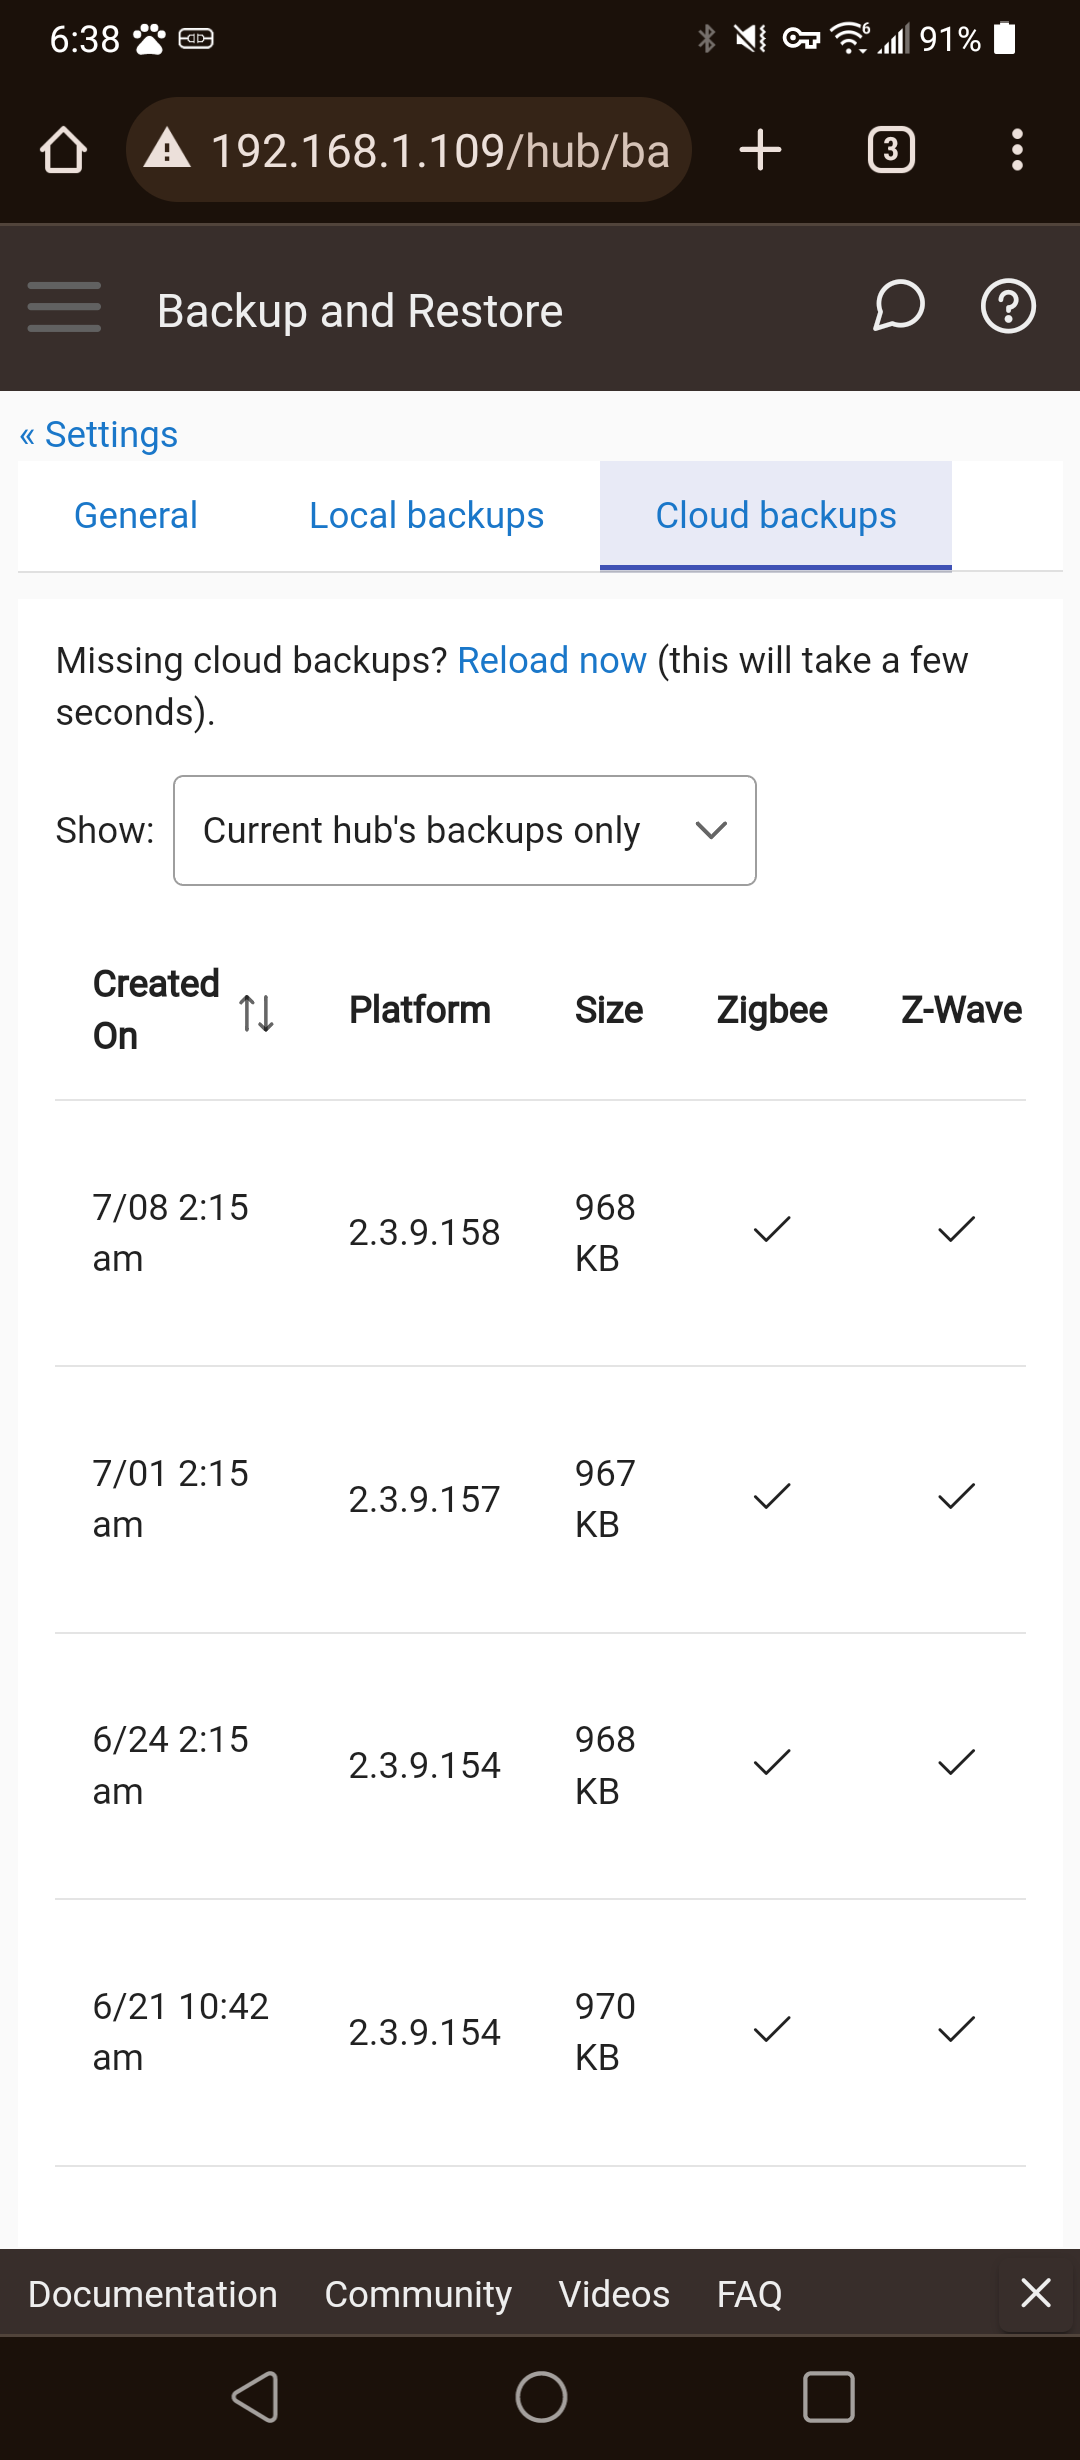Tap the browser home icon
The image size is (1080, 2460).
click(x=63, y=150)
